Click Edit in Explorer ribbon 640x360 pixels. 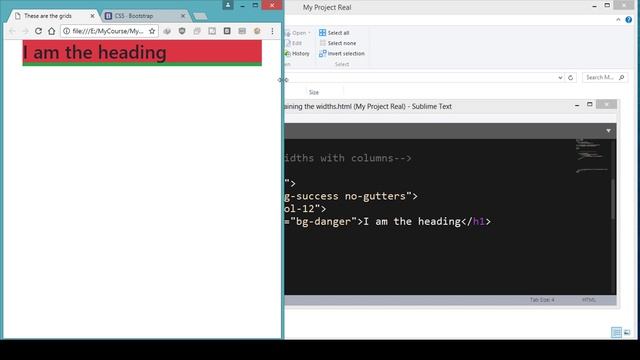click(x=293, y=43)
